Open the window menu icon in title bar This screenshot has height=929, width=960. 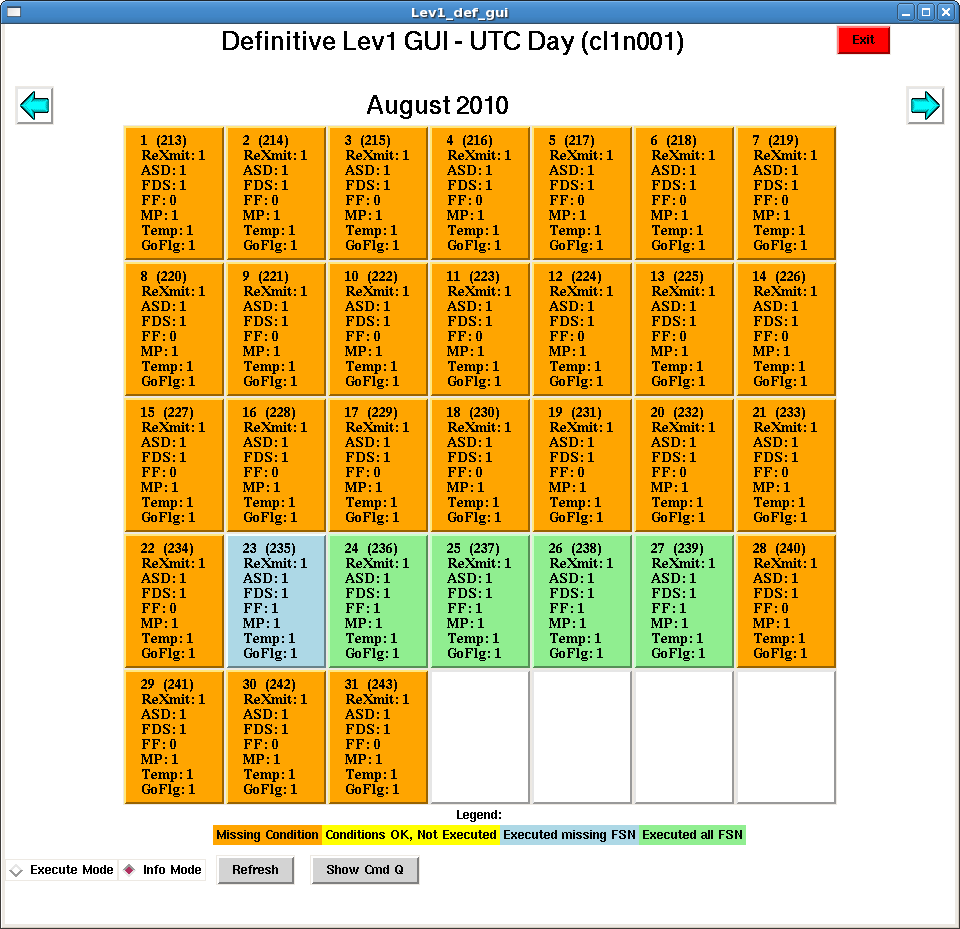(14, 12)
